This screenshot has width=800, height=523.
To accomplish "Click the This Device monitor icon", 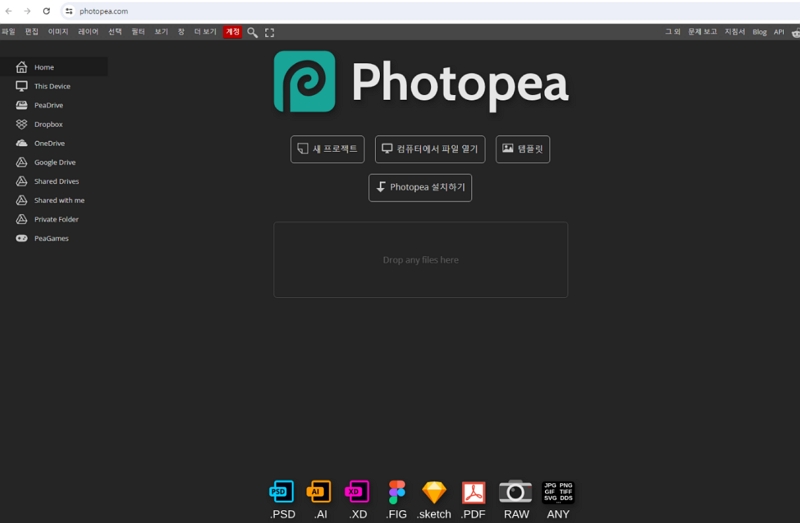I will coord(21,86).
